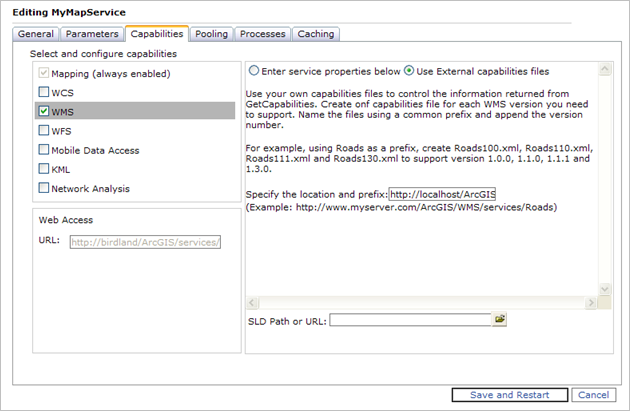Enable the WFS capability checkbox
Viewport: 630px width, 411px height.
click(44, 130)
